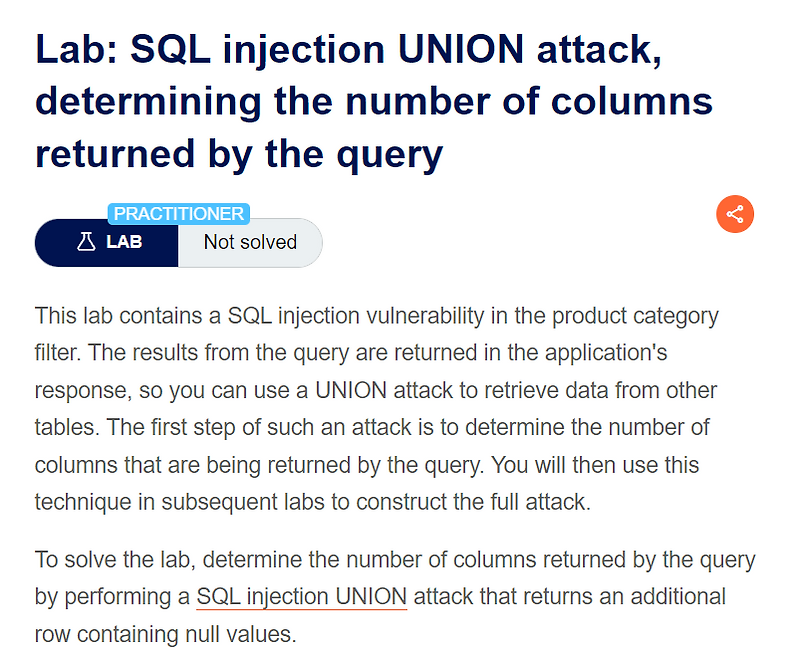Click text line starting 'response, so you can use'
The image size is (800, 668).
point(376,390)
